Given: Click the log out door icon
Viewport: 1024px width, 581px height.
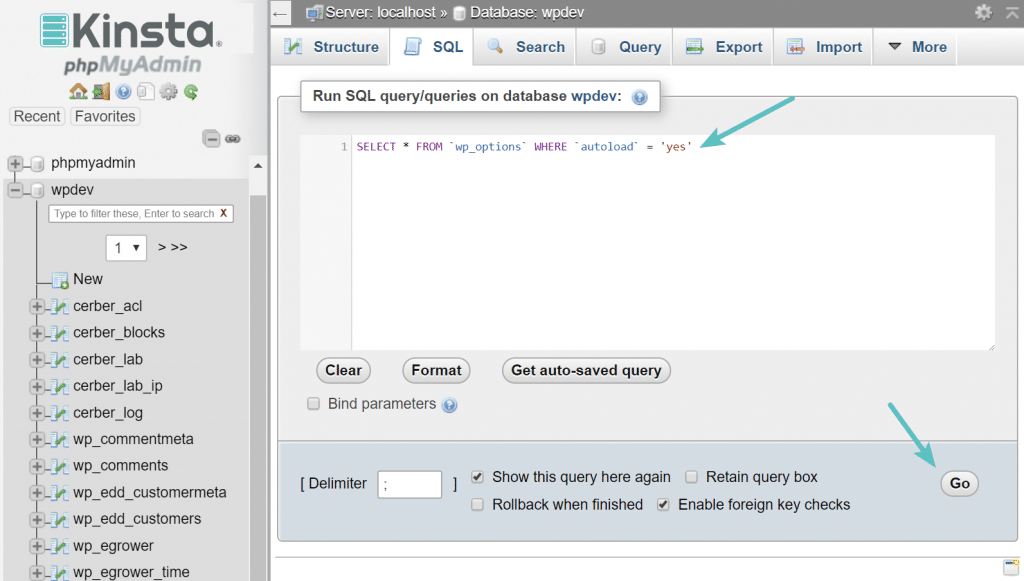Looking at the screenshot, I should [101, 92].
